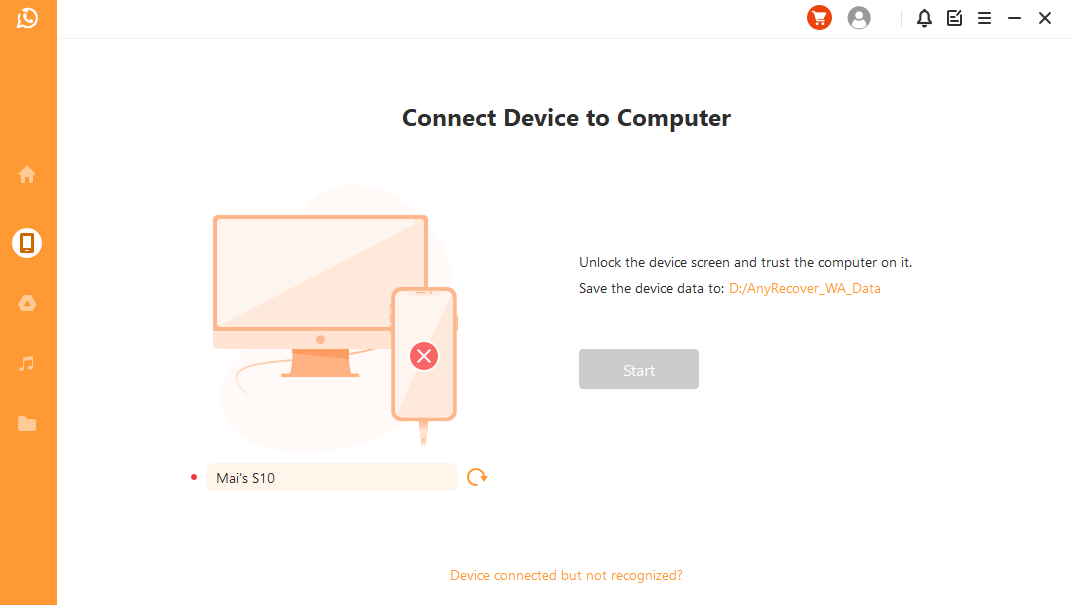The image size is (1073, 605).
Task: Open the music note sidebar icon
Action: [x=27, y=364]
